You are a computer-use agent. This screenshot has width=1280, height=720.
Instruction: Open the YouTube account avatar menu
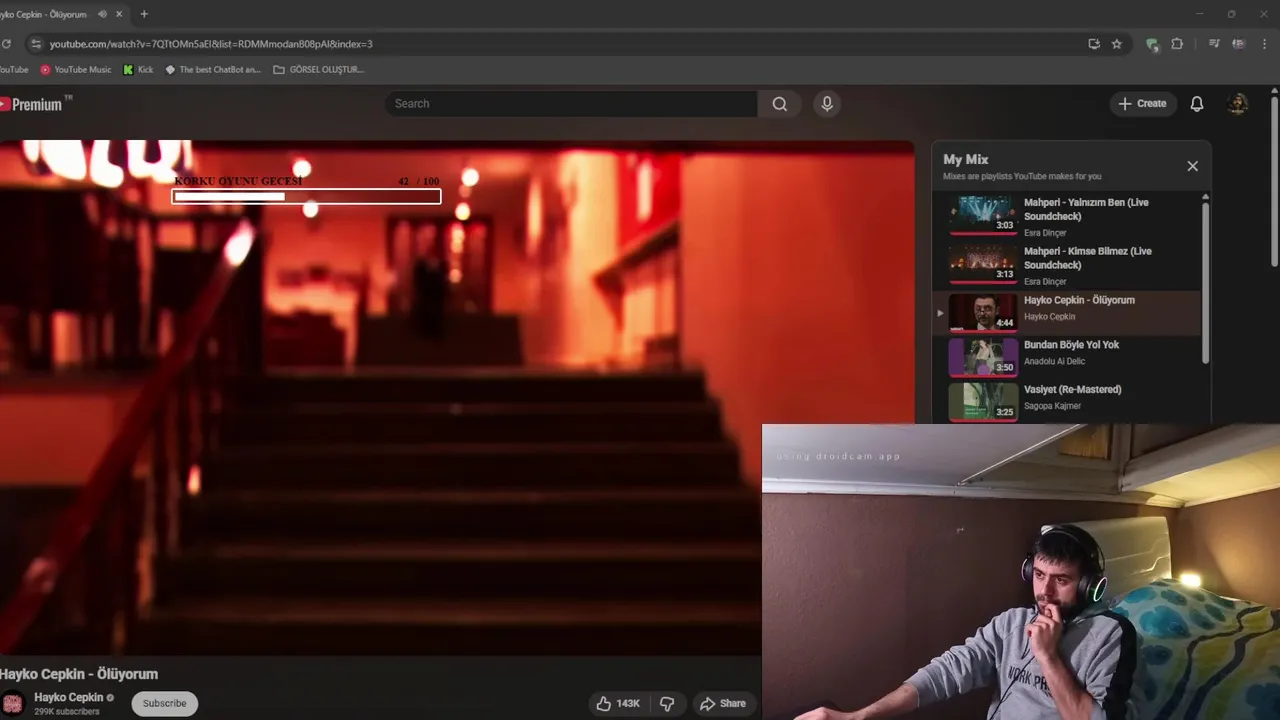pos(1238,104)
